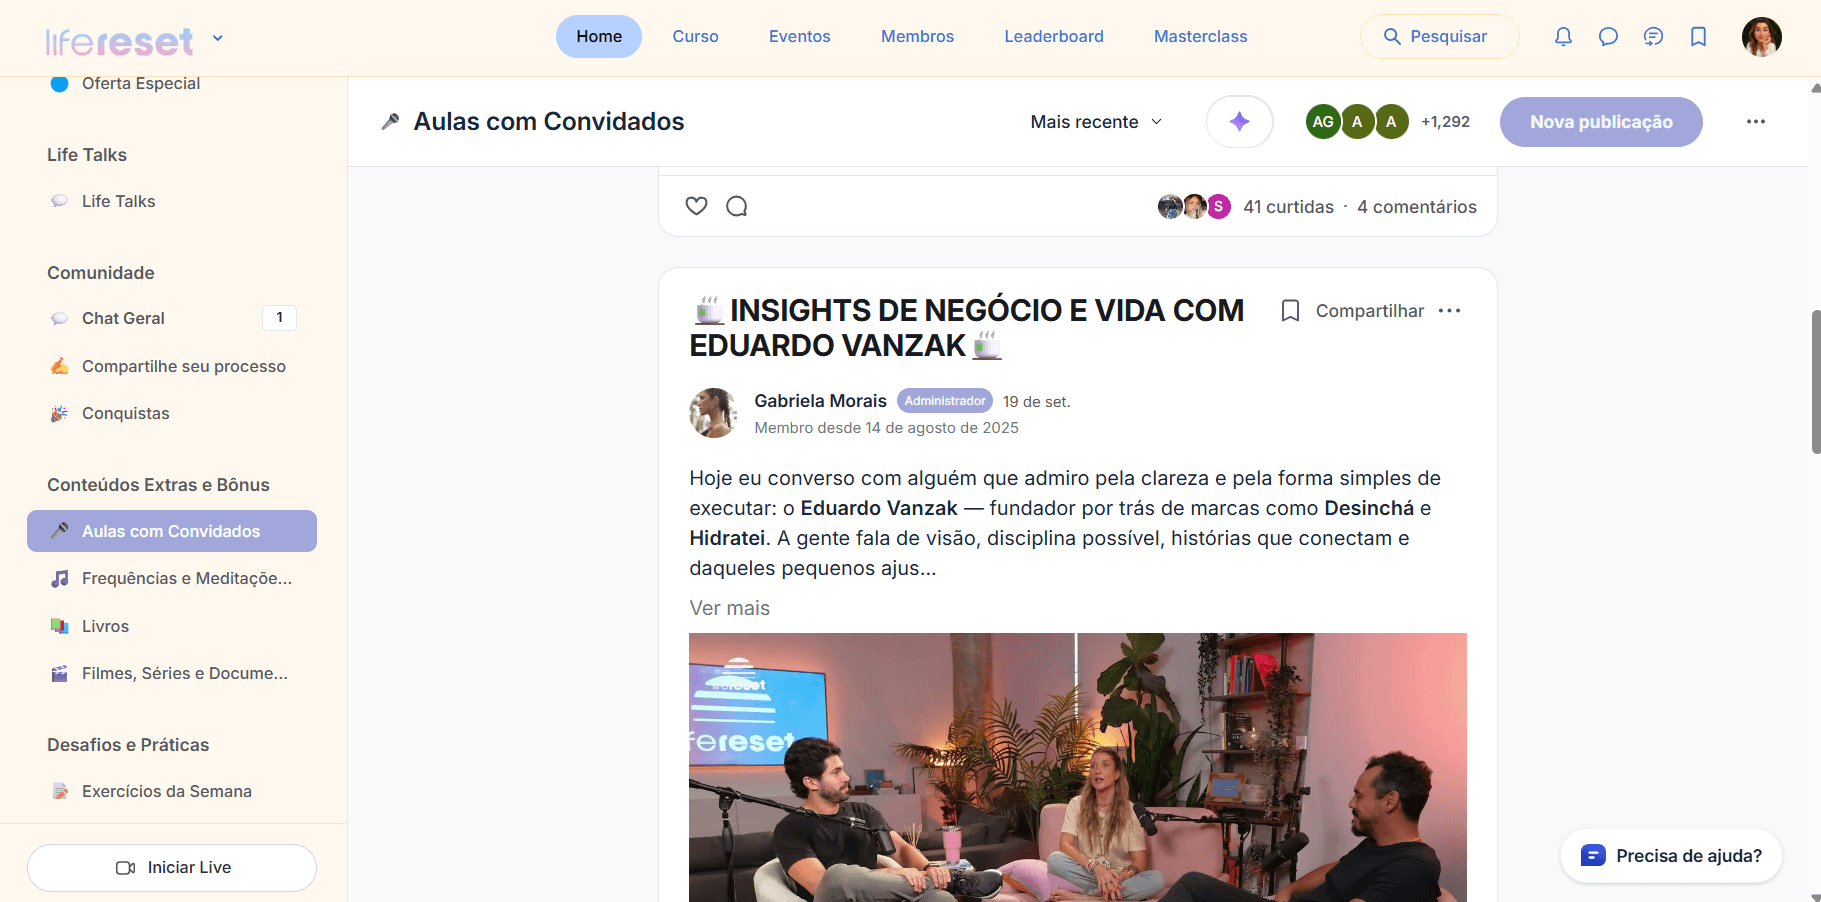Open the 4 comentários link
Image resolution: width=1821 pixels, height=902 pixels.
click(1416, 207)
